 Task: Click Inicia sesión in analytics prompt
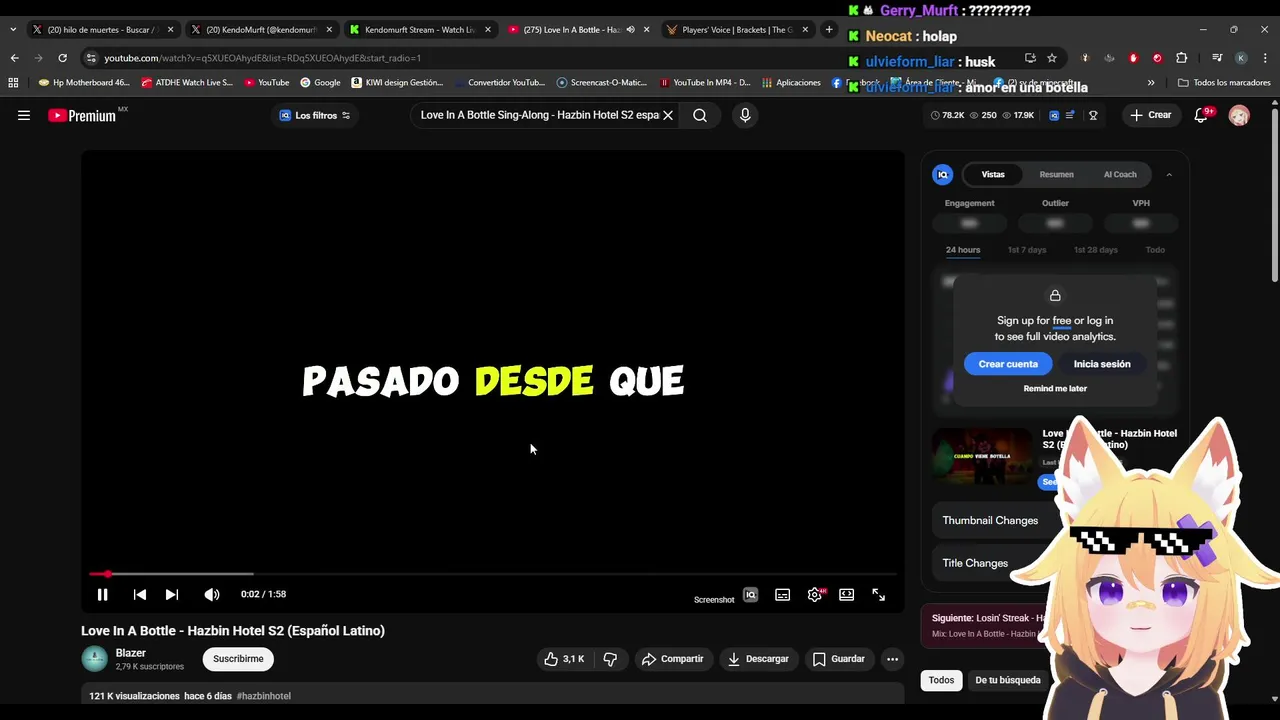tap(1102, 364)
